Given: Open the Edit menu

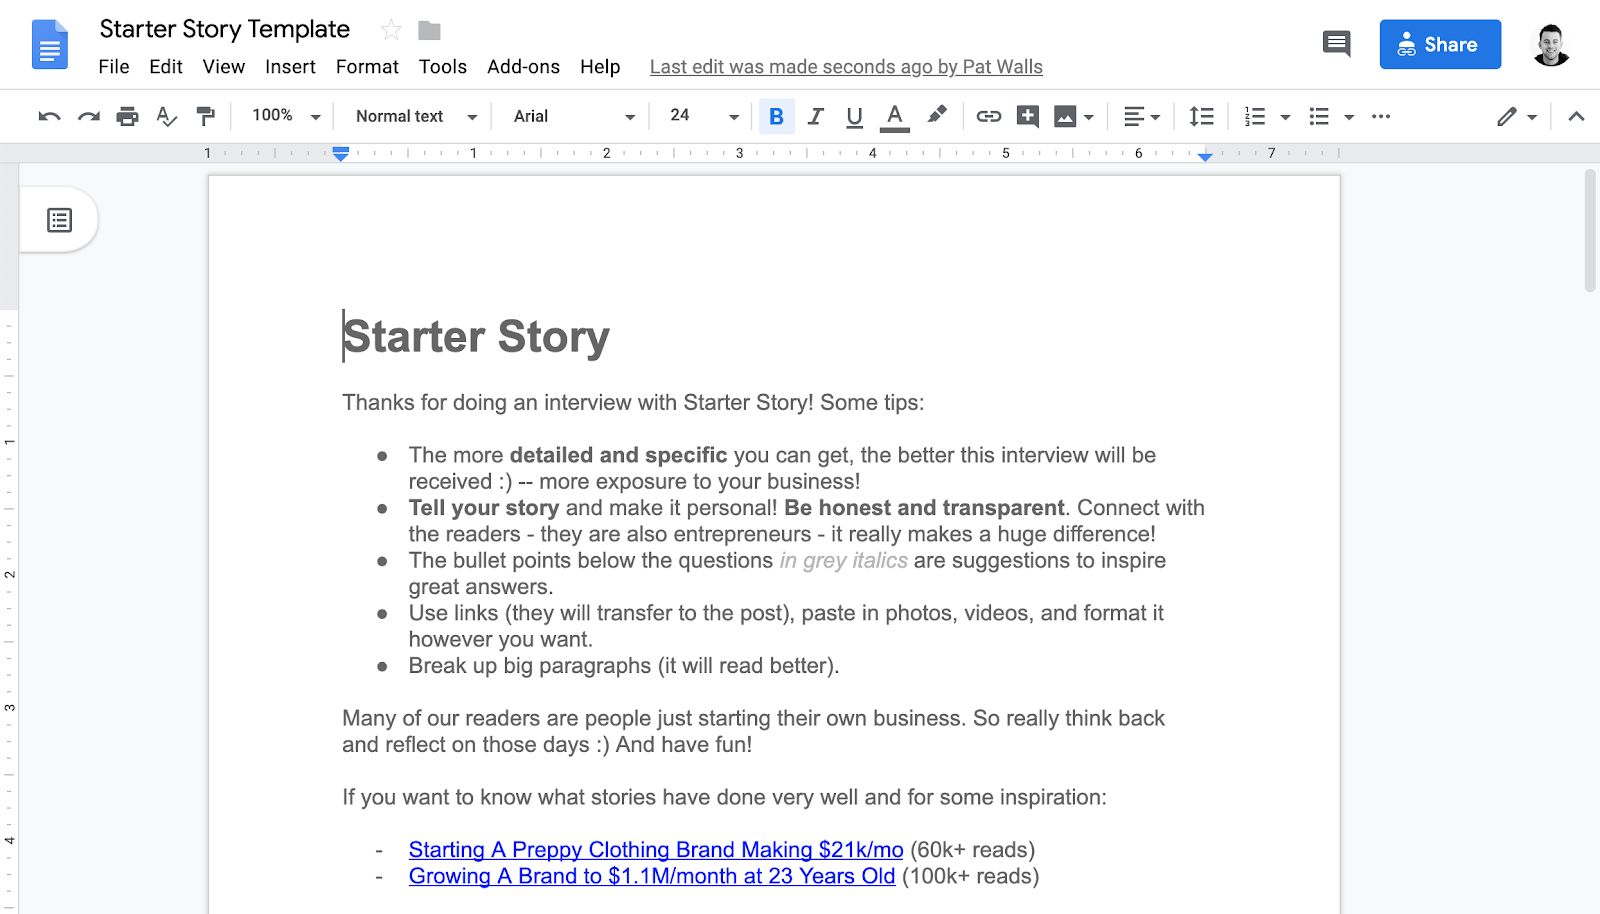Looking at the screenshot, I should point(166,67).
